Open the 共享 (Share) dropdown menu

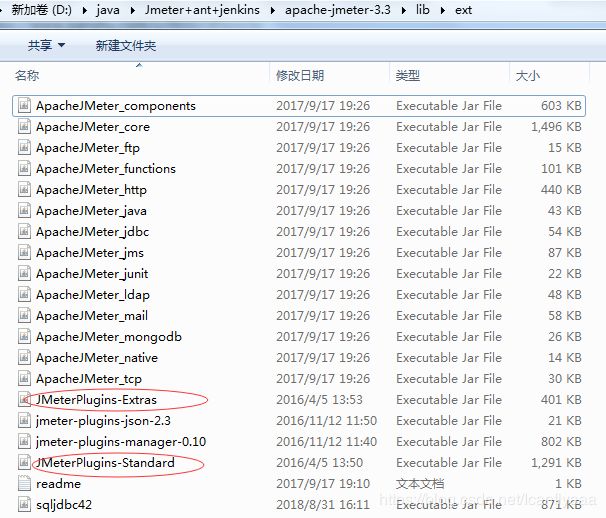46,46
